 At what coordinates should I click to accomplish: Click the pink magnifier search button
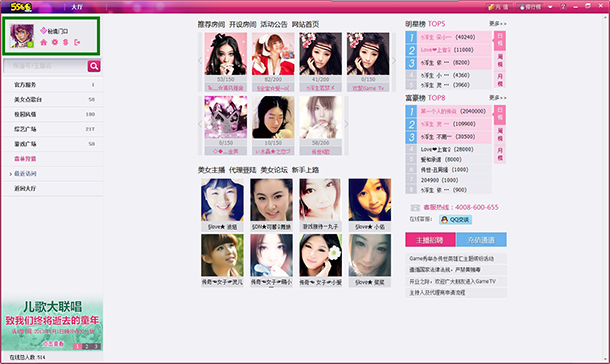click(94, 66)
